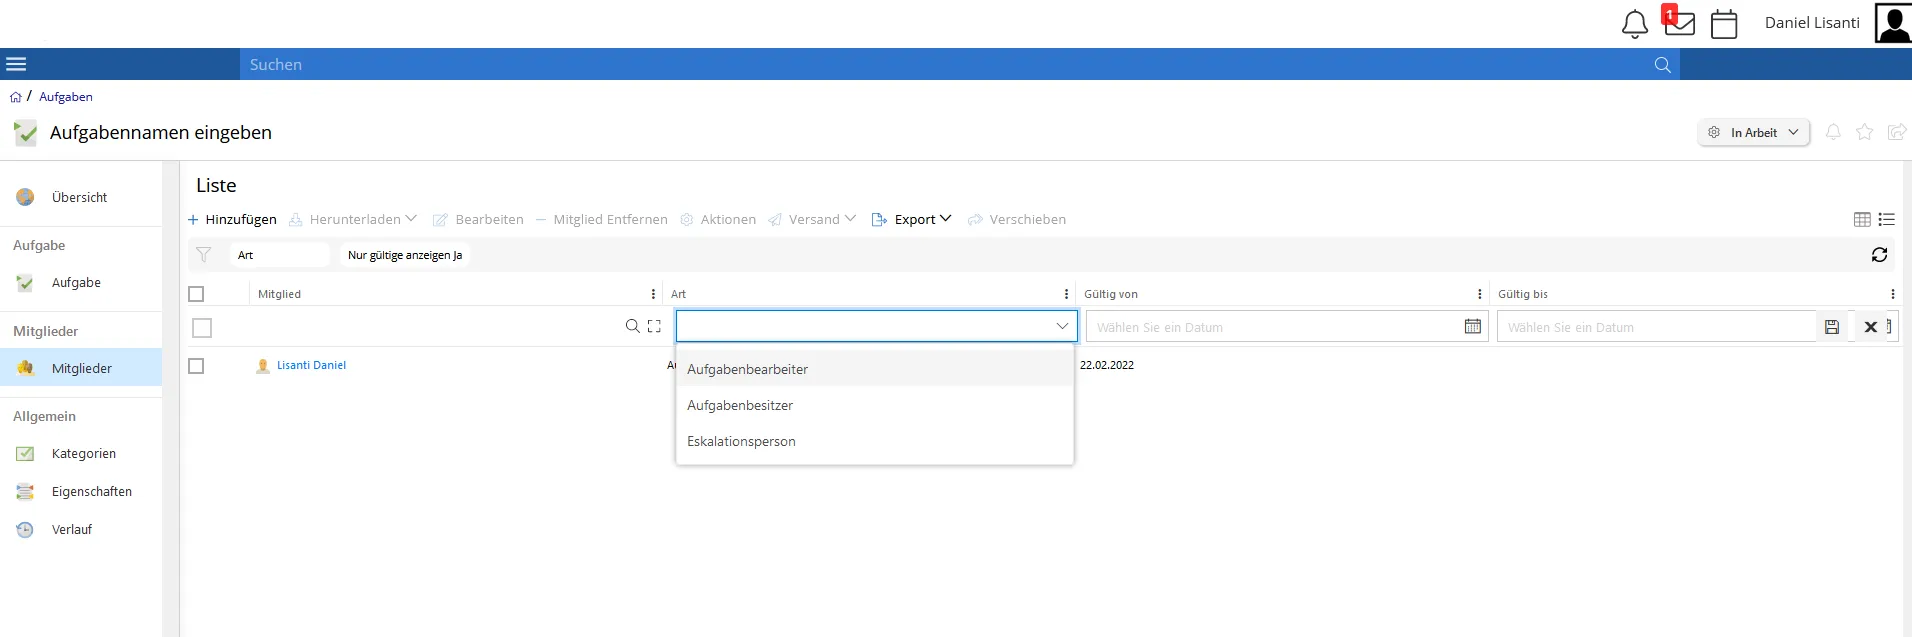This screenshot has width=1912, height=637.
Task: Click the date 22.02.2022 cell
Action: 1107,365
